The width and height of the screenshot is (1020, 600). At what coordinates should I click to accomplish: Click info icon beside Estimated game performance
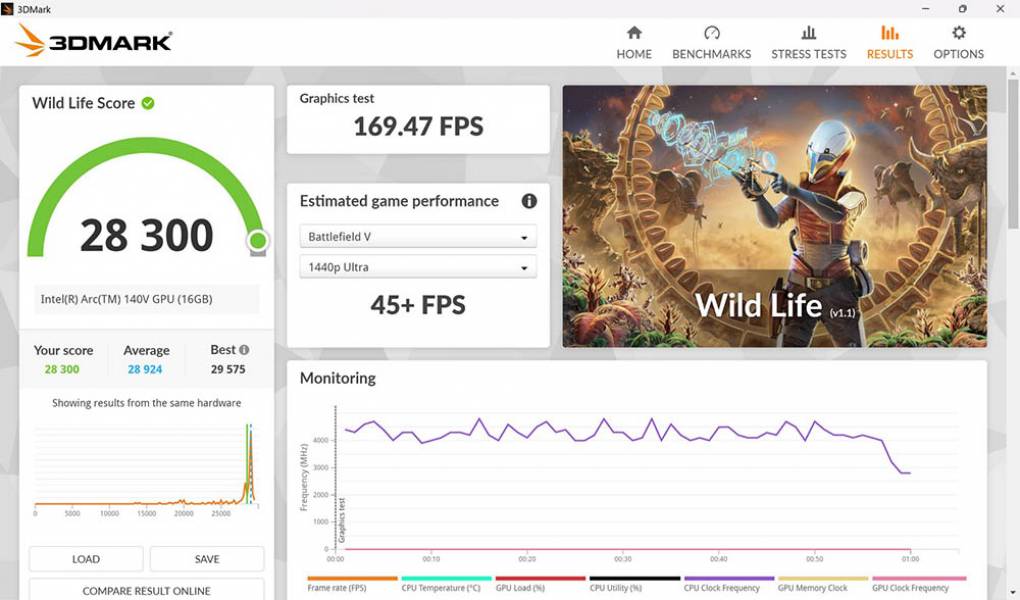coord(529,201)
